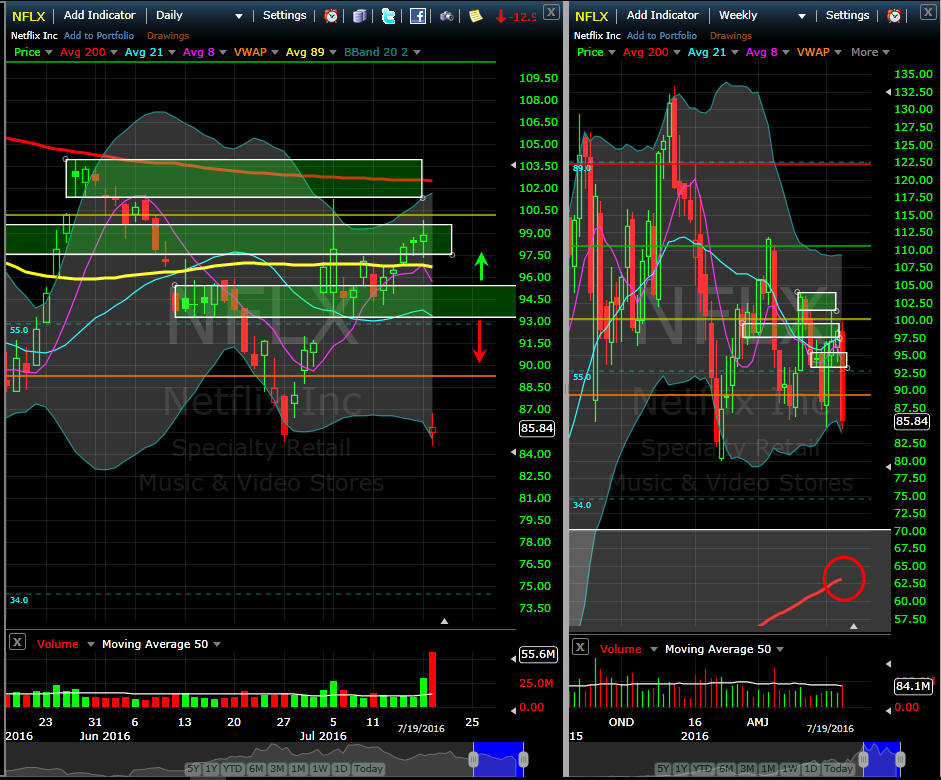Click Add to Portfolio link on Daily chart
941x780 pixels.
coord(99,35)
